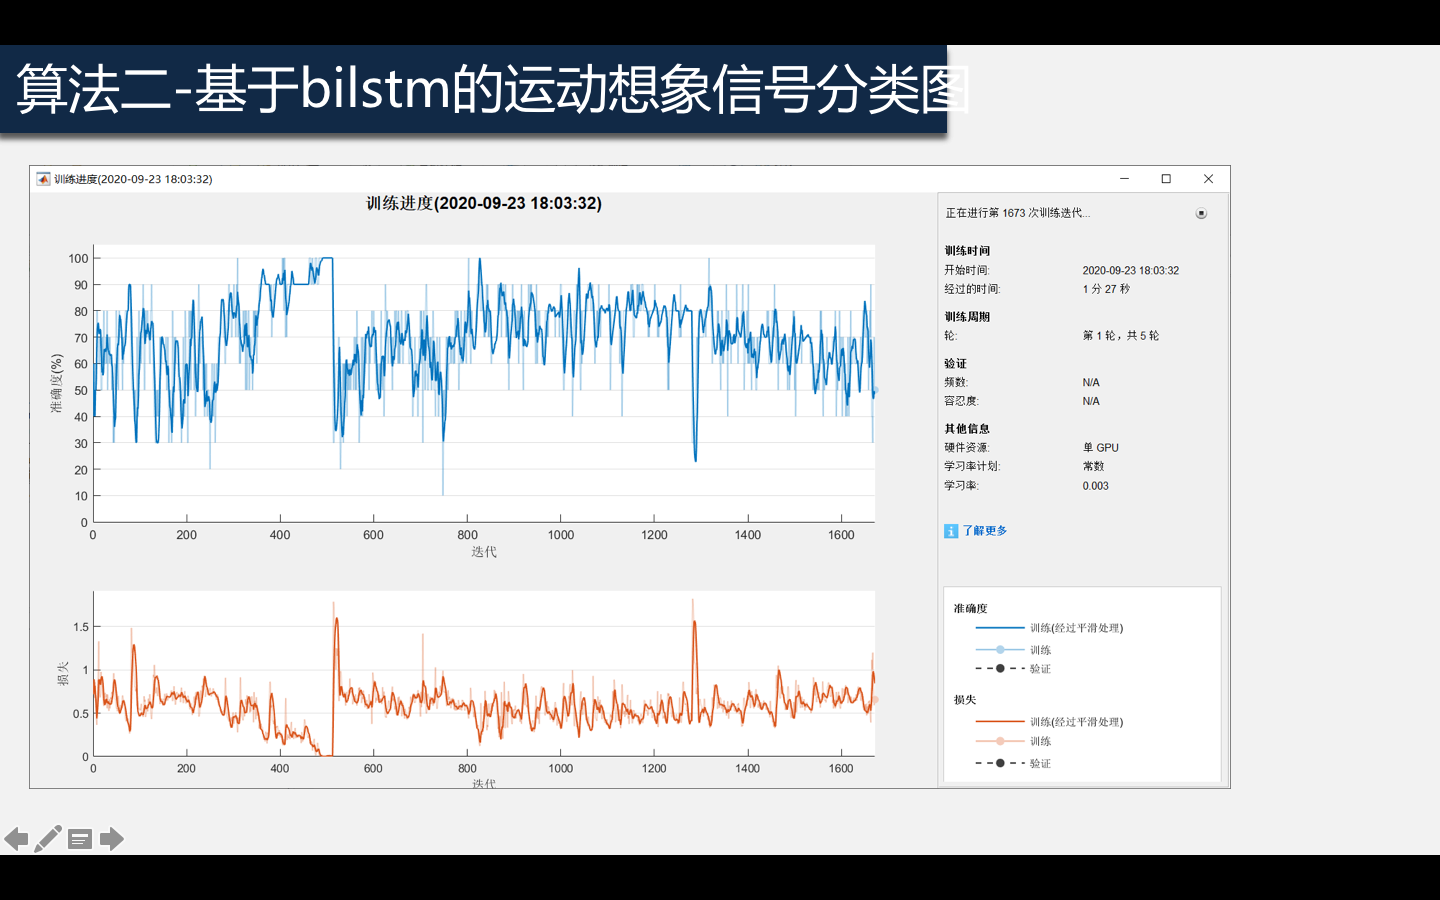Click the 训练周期 section heading
1440x900 pixels.
[x=967, y=317]
